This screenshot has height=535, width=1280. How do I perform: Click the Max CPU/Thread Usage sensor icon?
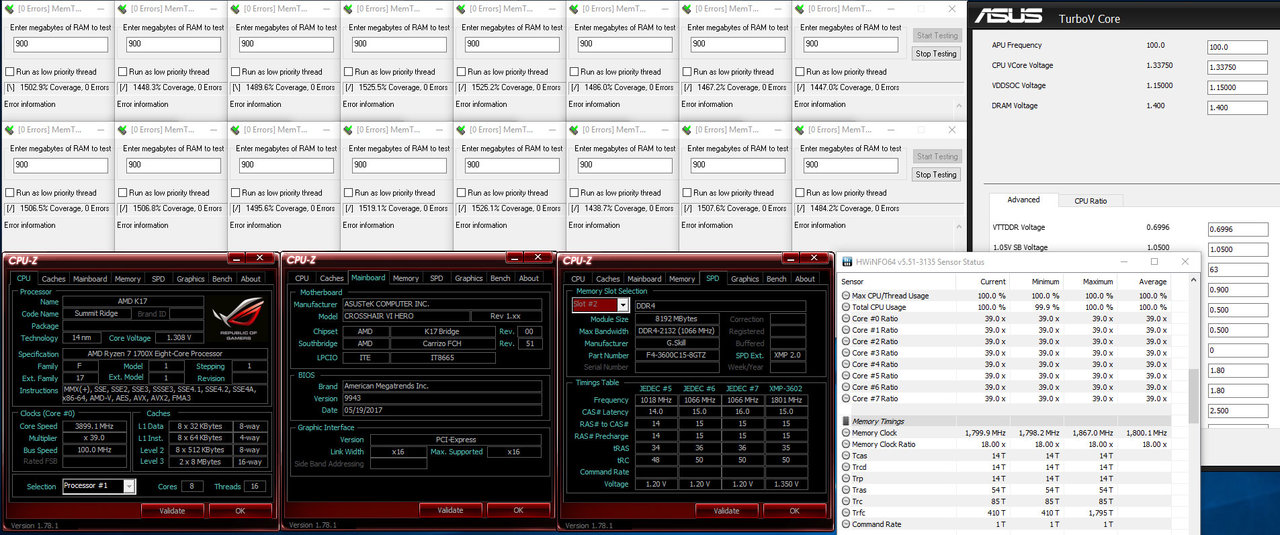click(x=845, y=296)
